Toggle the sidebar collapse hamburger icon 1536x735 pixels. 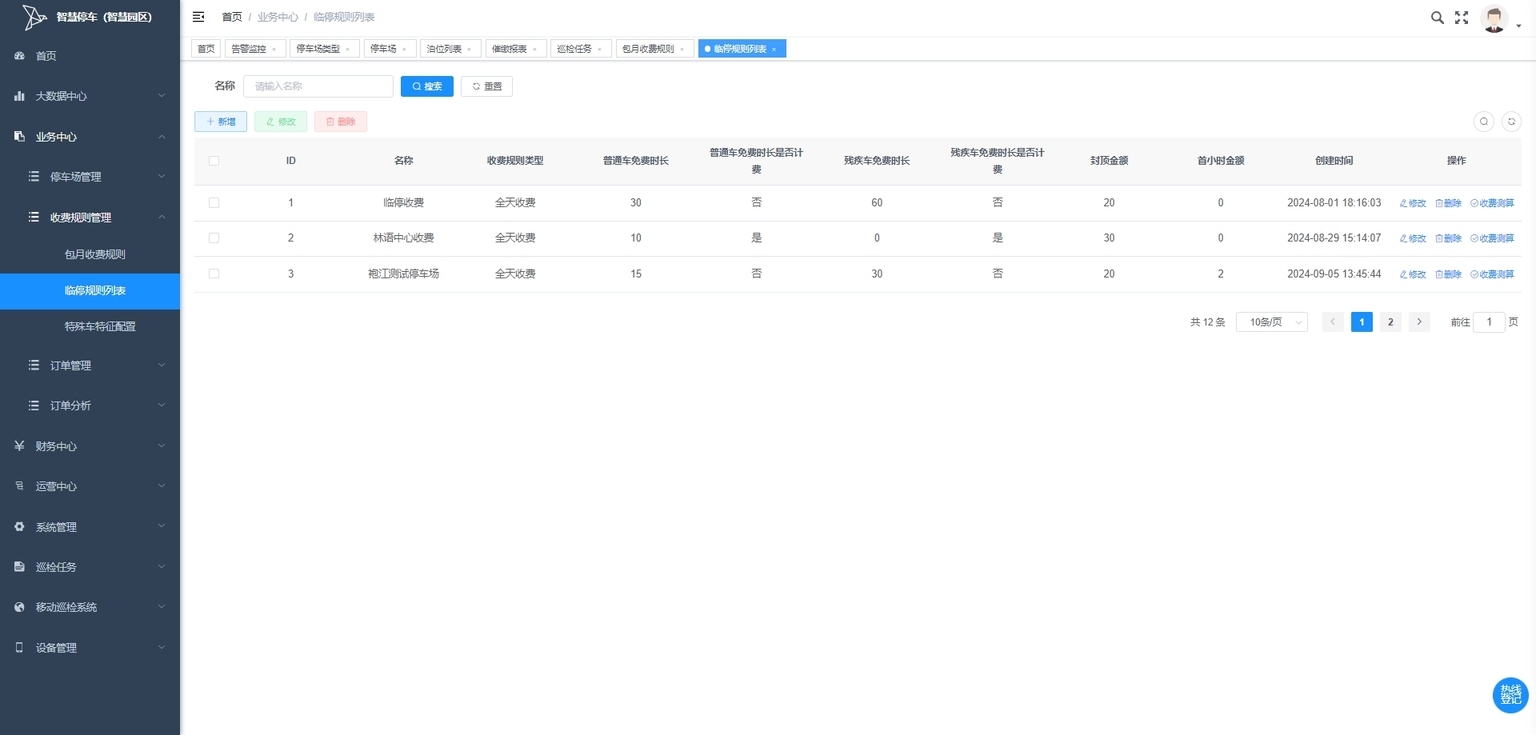click(x=198, y=17)
